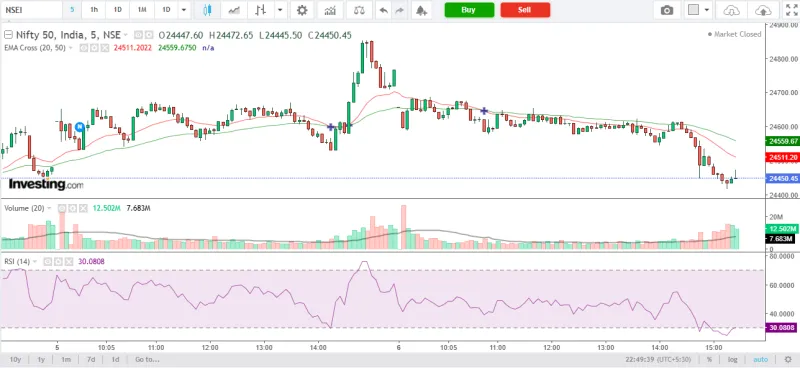Take a chart snapshot with camera icon

tap(667, 10)
